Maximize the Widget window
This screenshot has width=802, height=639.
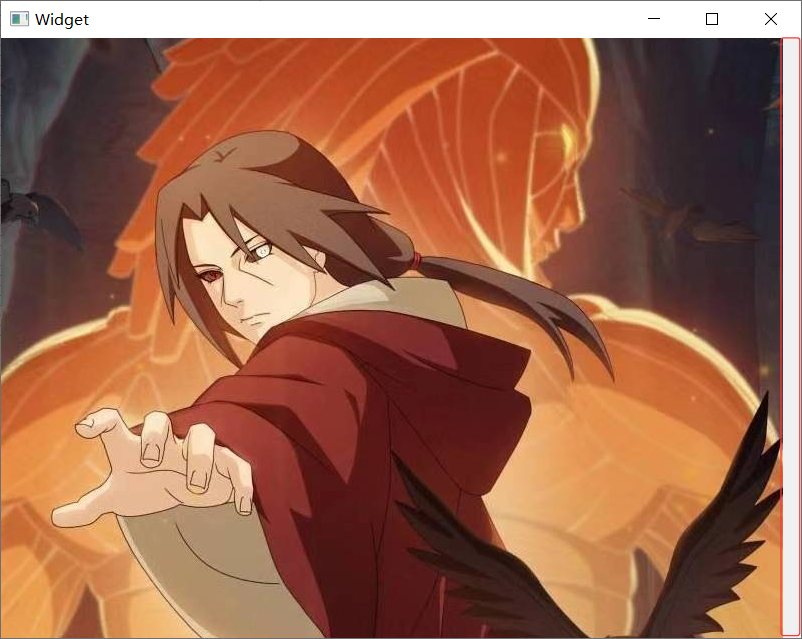click(x=712, y=19)
